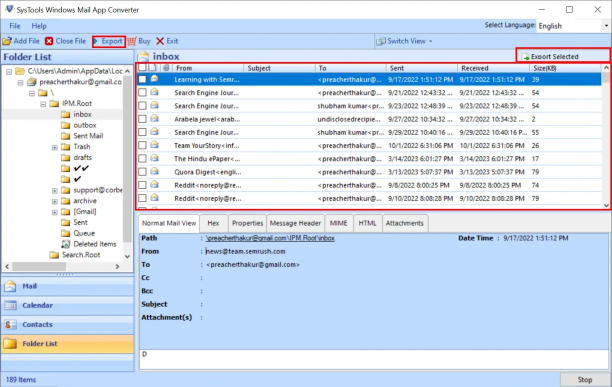The image size is (612, 387).
Task: Click the email list vertical scrollbar down arrow
Action: 606,205
